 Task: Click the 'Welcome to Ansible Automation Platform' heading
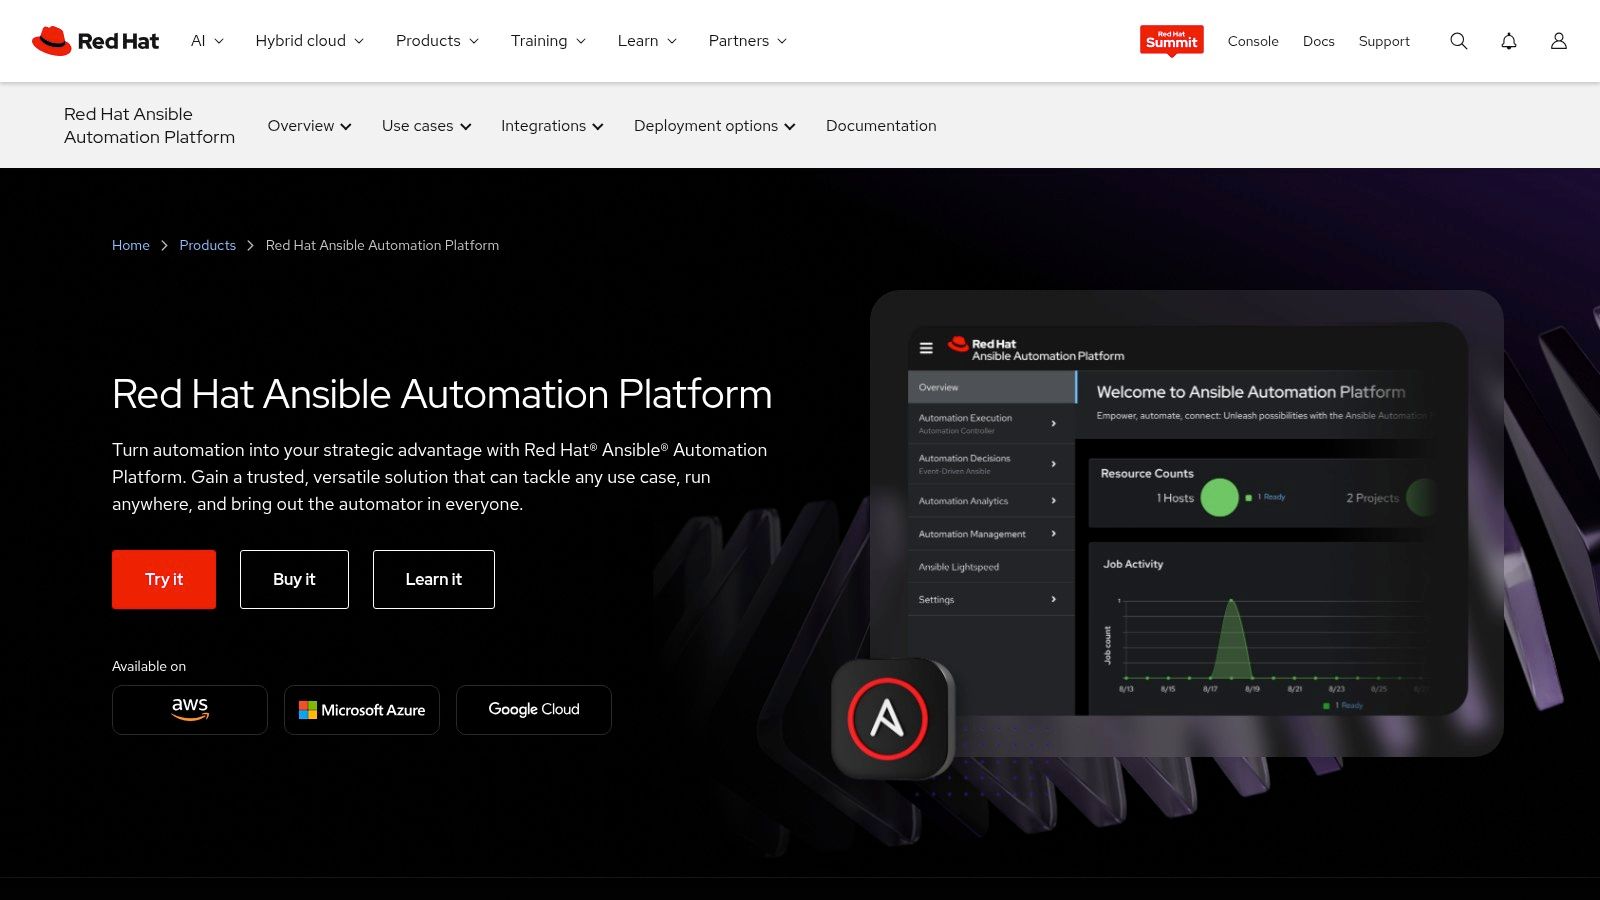[x=1250, y=392]
